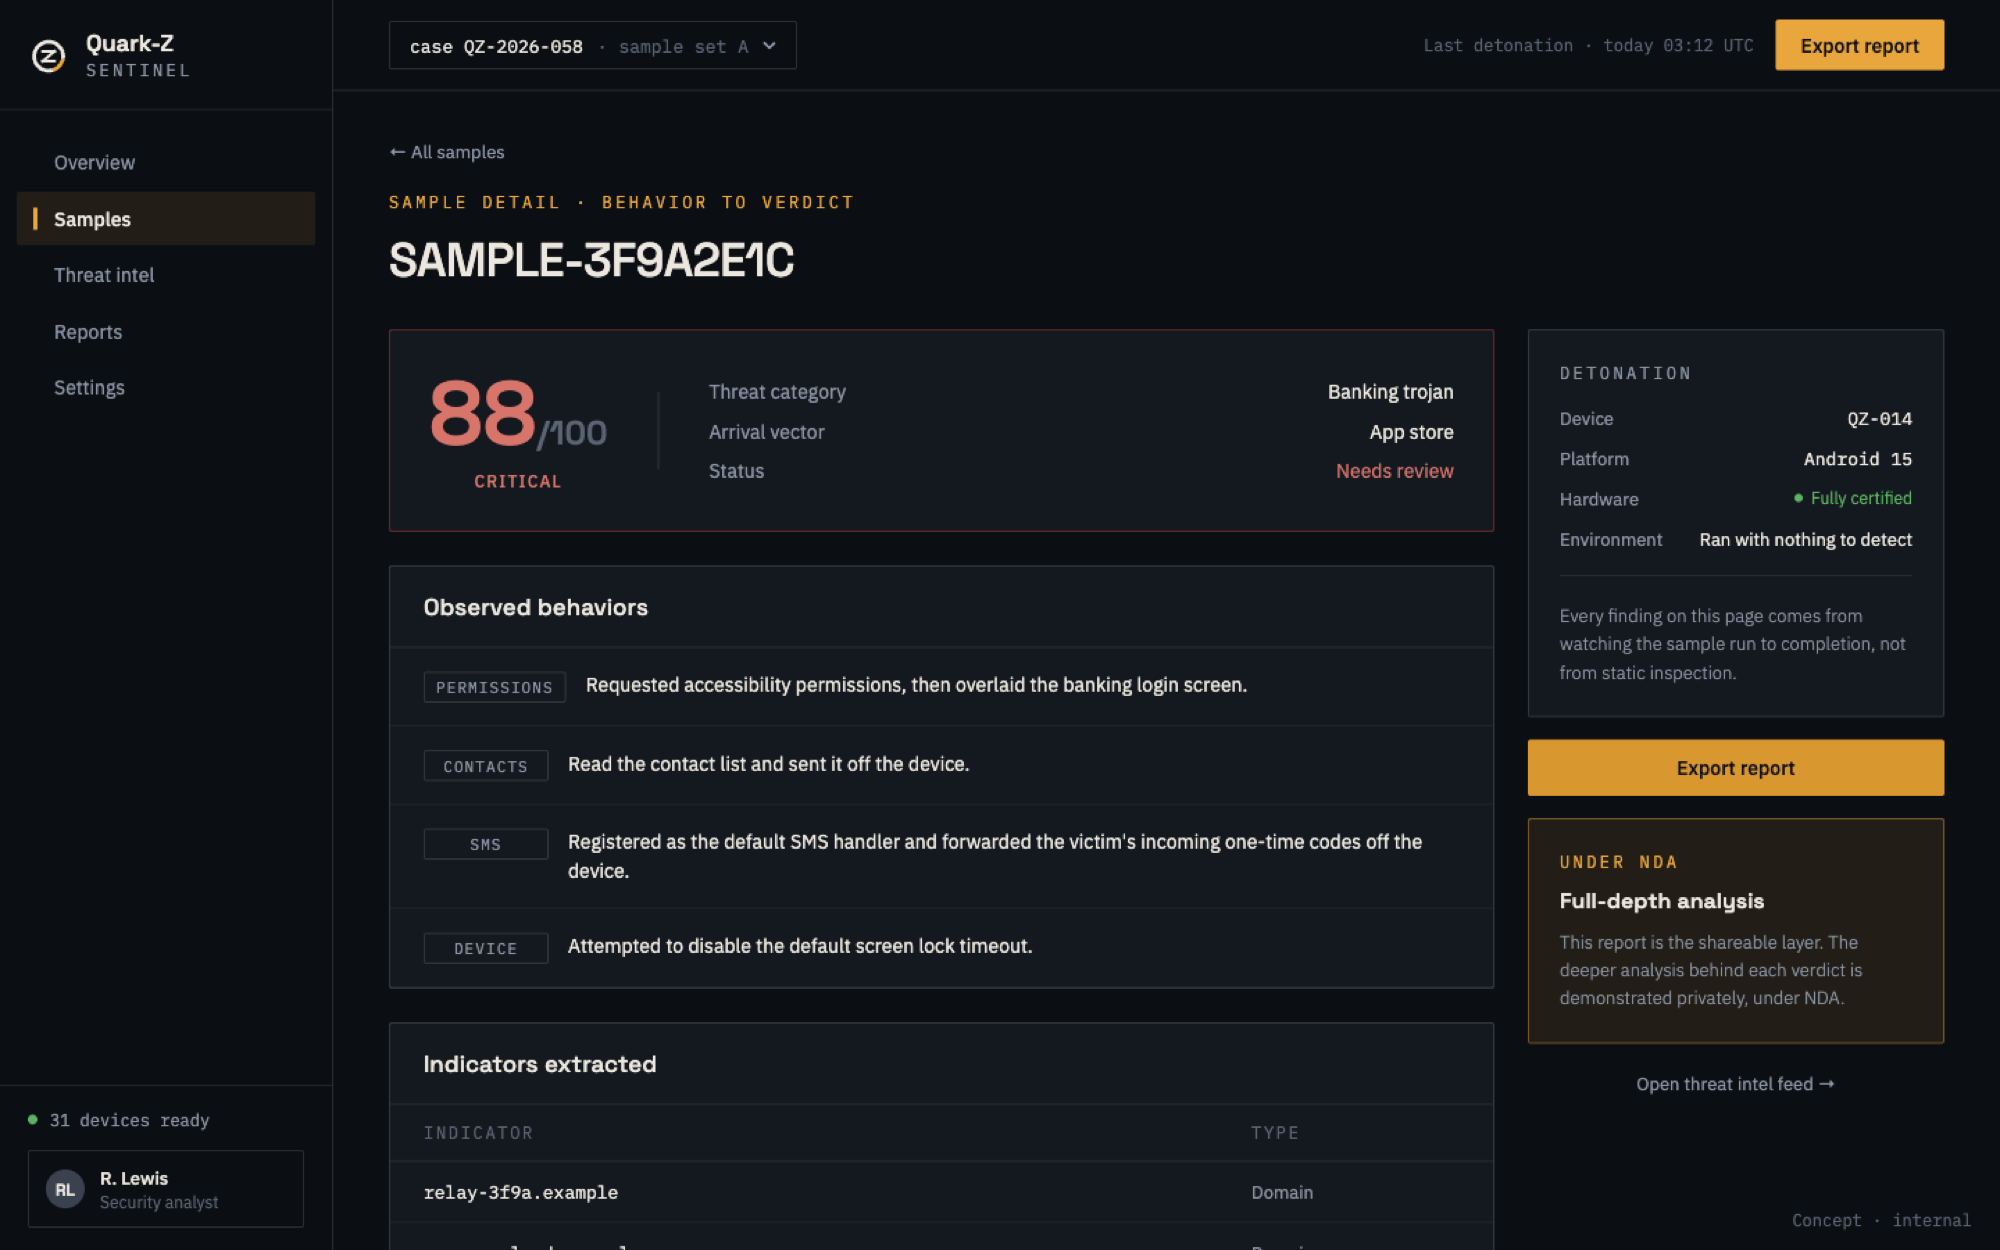Click the Domain type cell for relay-3f9a.example
This screenshot has width=2000, height=1250.
1282,1192
